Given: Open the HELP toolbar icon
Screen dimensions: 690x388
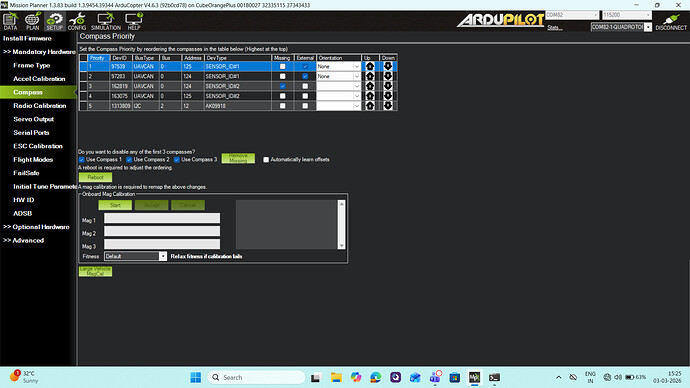Looking at the screenshot, I should point(134,21).
